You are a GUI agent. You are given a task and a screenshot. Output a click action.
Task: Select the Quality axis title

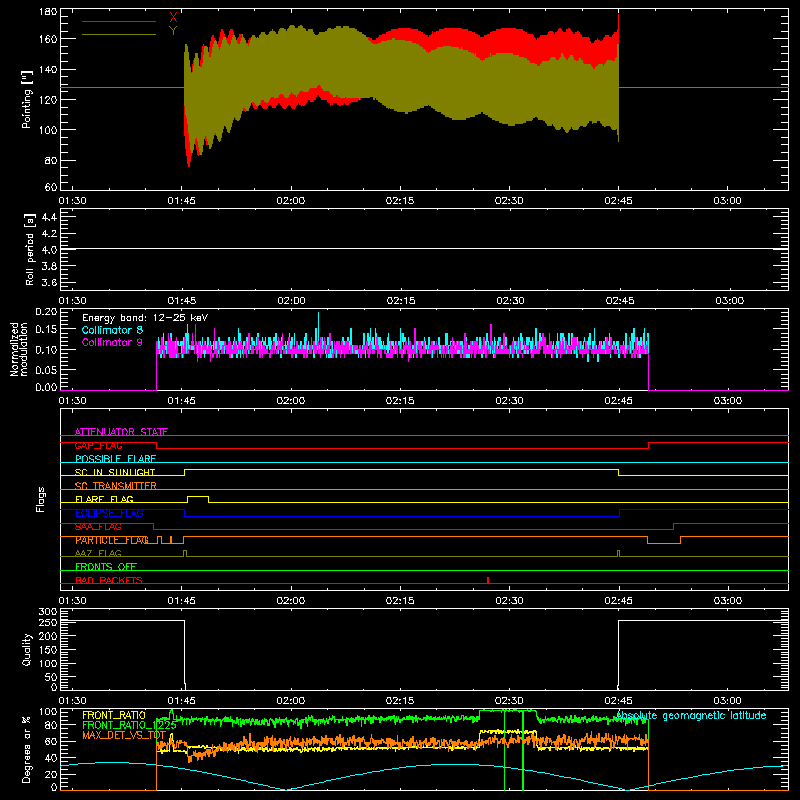(27, 649)
